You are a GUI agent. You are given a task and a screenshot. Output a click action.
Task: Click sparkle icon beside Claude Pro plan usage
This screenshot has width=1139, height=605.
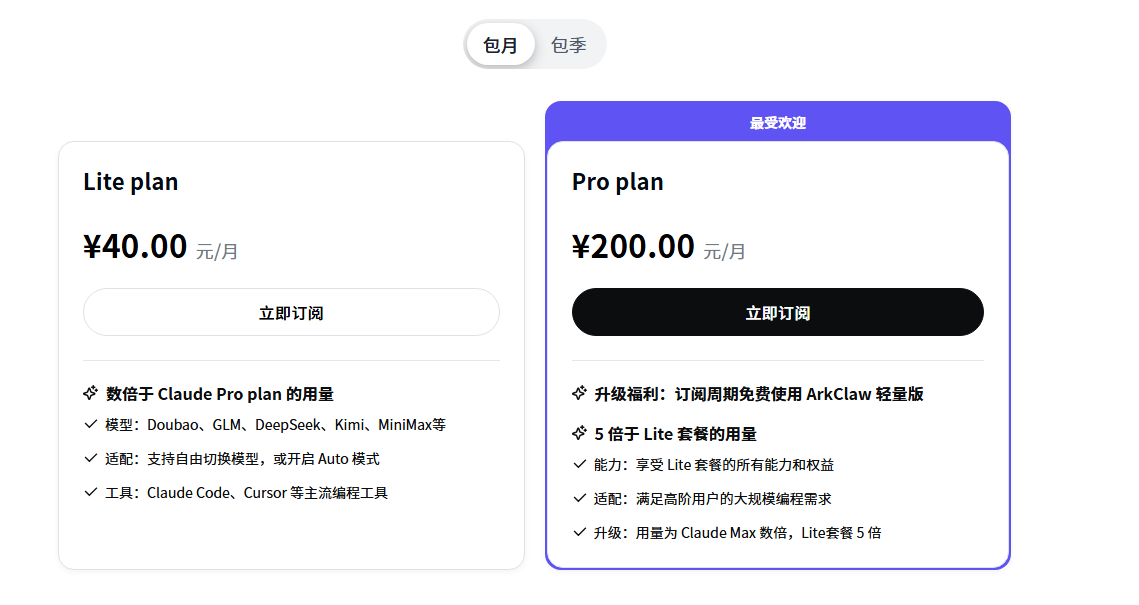pyautogui.click(x=90, y=393)
